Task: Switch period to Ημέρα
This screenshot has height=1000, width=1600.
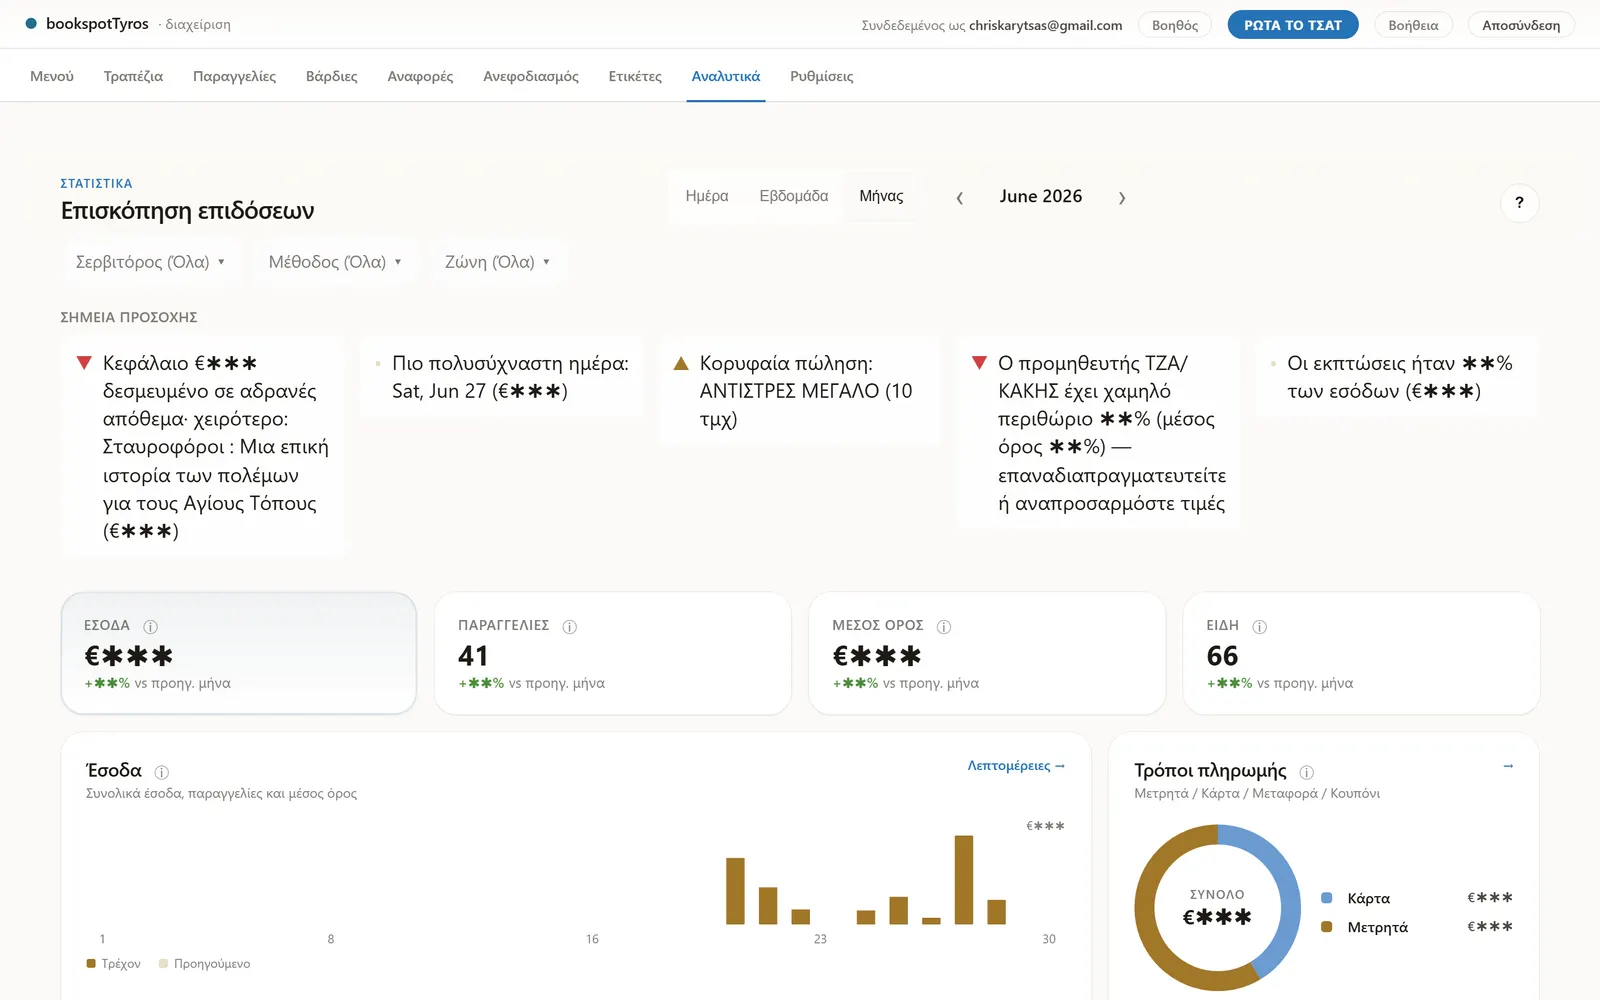Action: 707,196
